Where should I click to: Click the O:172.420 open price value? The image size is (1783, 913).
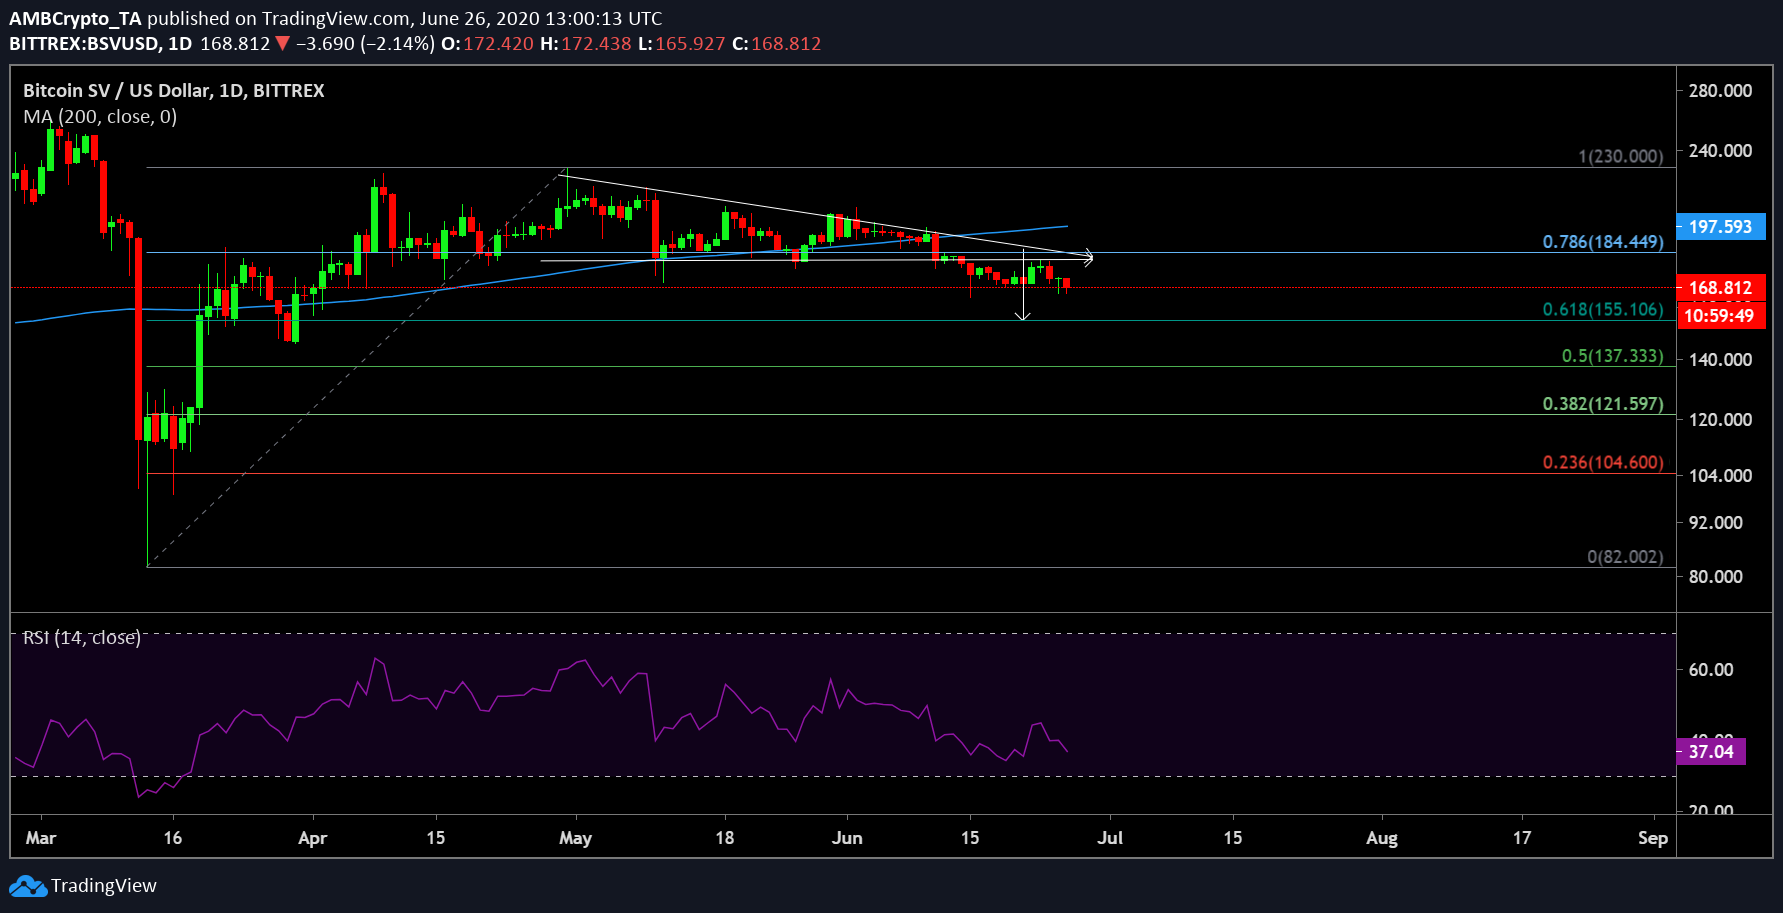coord(488,44)
